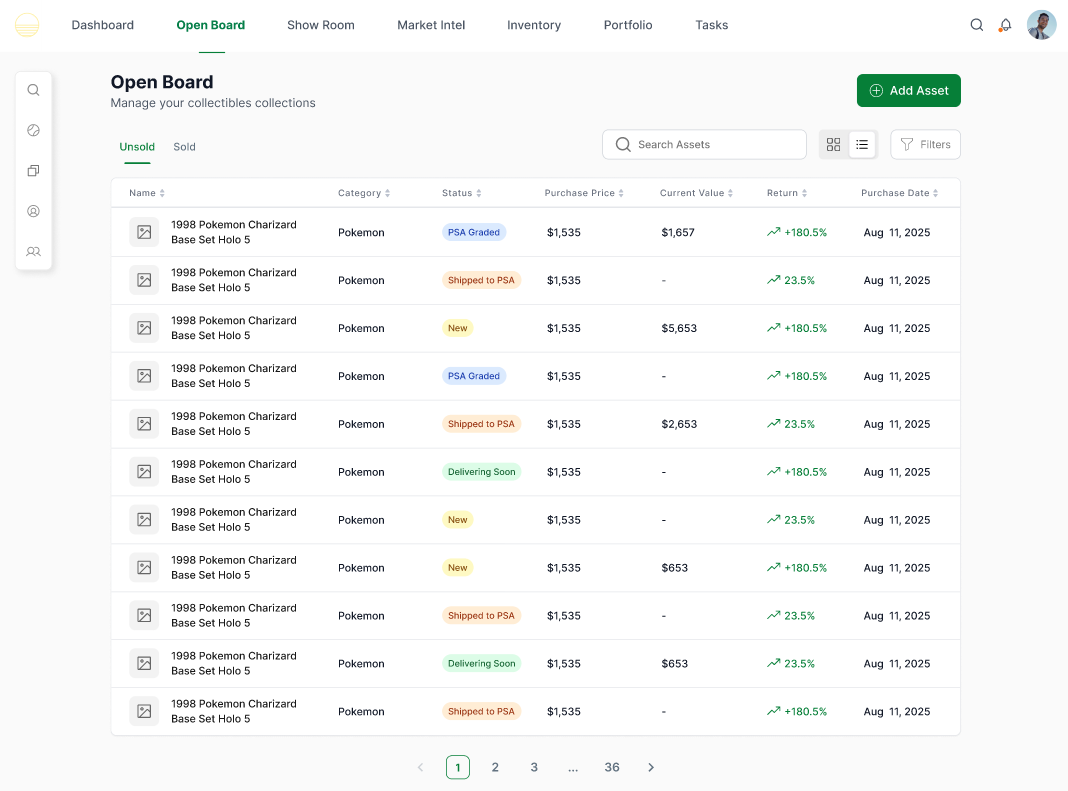Screen dimensions: 1068x791
Task: Click the PSA Graded badge in first row
Action: click(474, 232)
